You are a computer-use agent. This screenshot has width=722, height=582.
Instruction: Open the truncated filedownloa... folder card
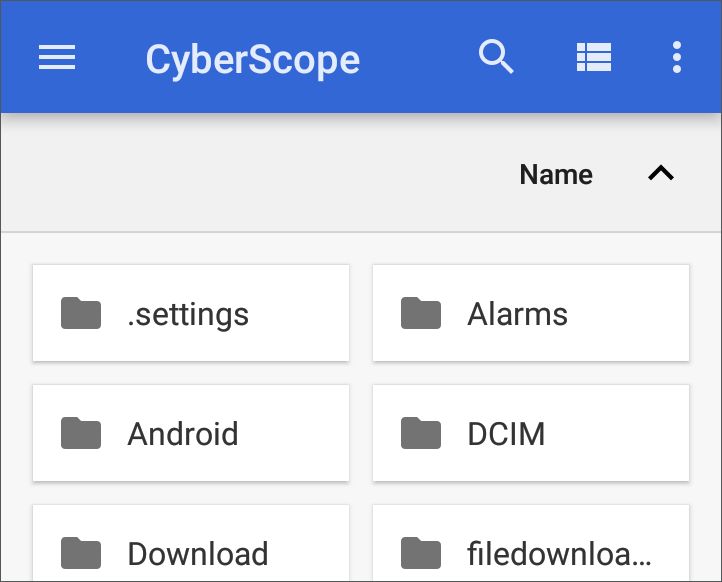coord(531,543)
